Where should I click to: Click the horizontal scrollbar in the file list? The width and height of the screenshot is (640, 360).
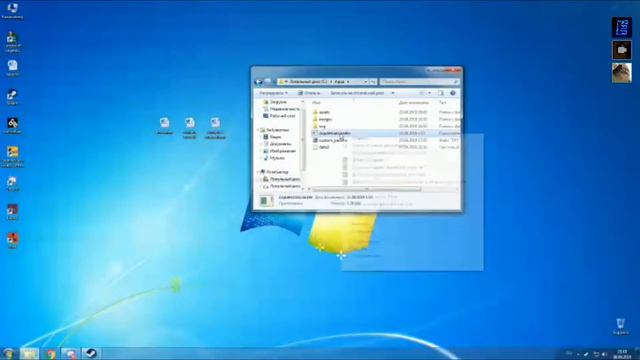[x=366, y=189]
